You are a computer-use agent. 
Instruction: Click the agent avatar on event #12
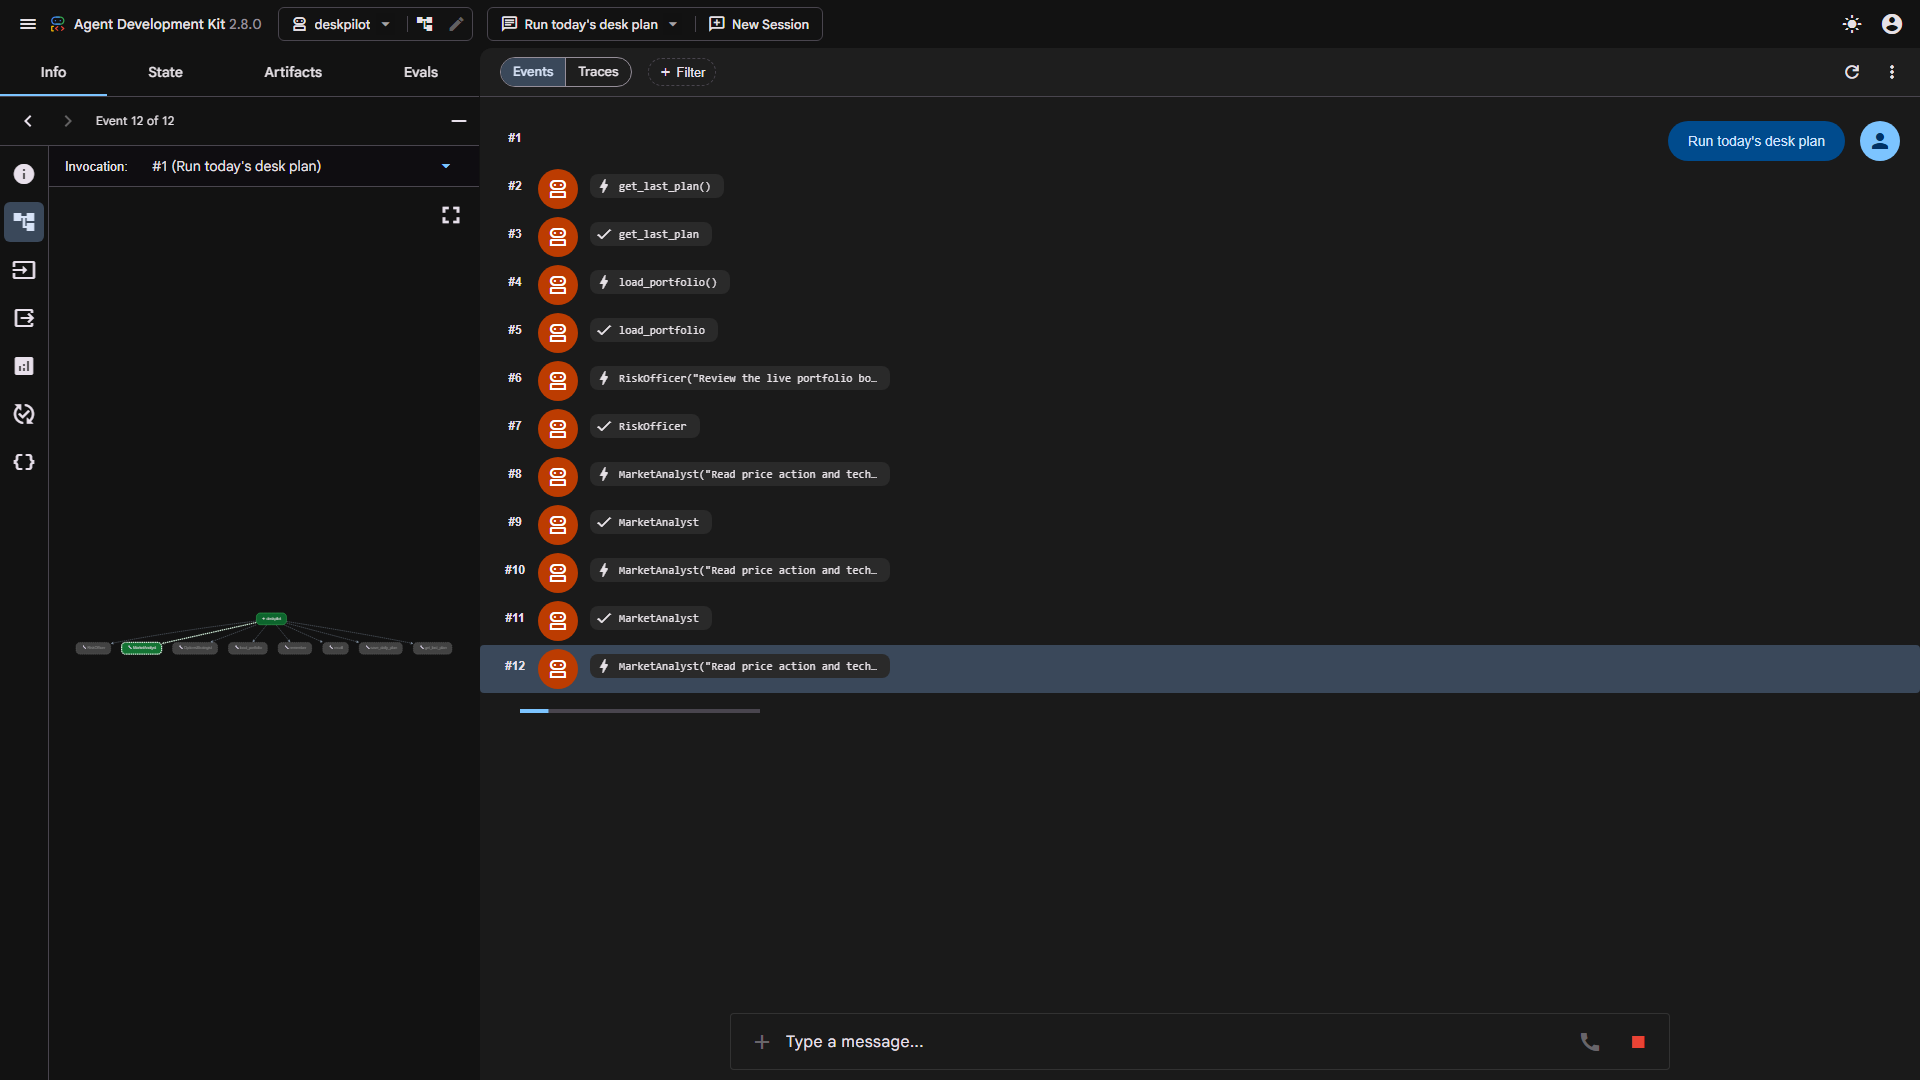coord(558,669)
